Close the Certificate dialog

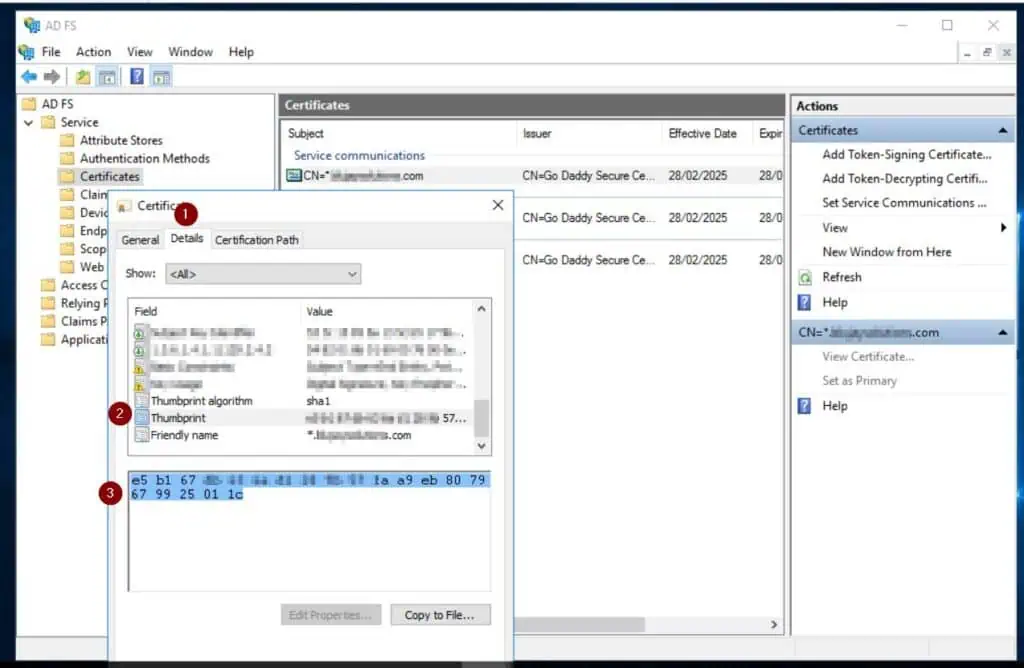[498, 205]
